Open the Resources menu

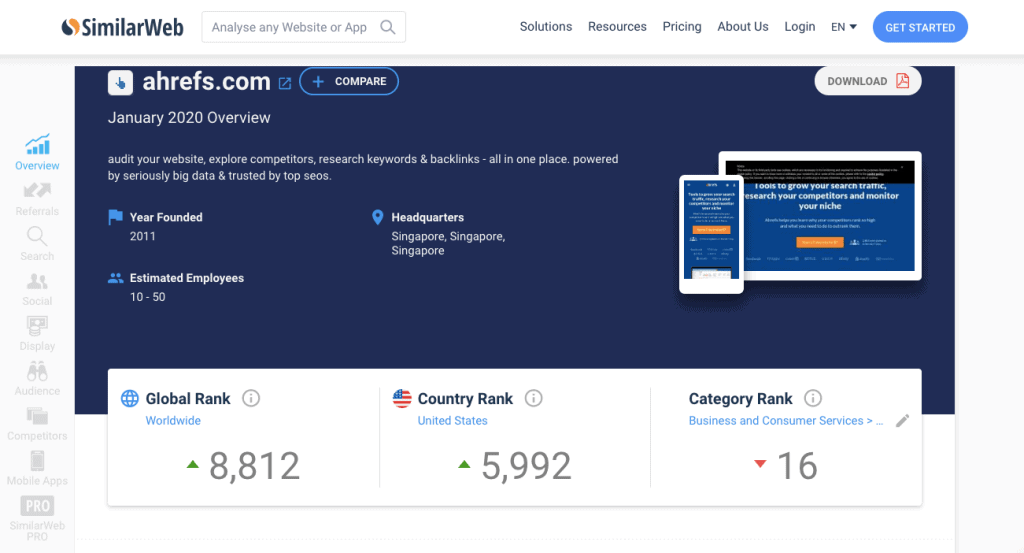pos(617,27)
